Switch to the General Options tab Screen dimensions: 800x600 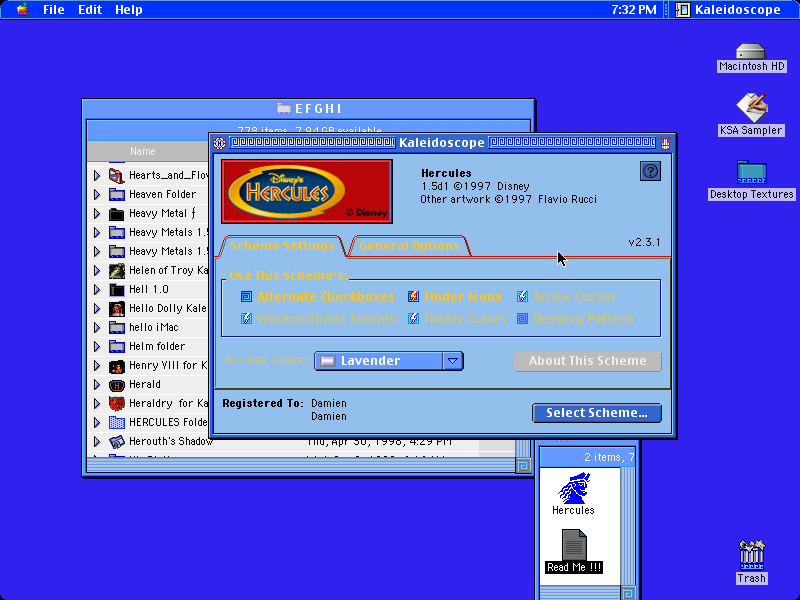point(409,246)
